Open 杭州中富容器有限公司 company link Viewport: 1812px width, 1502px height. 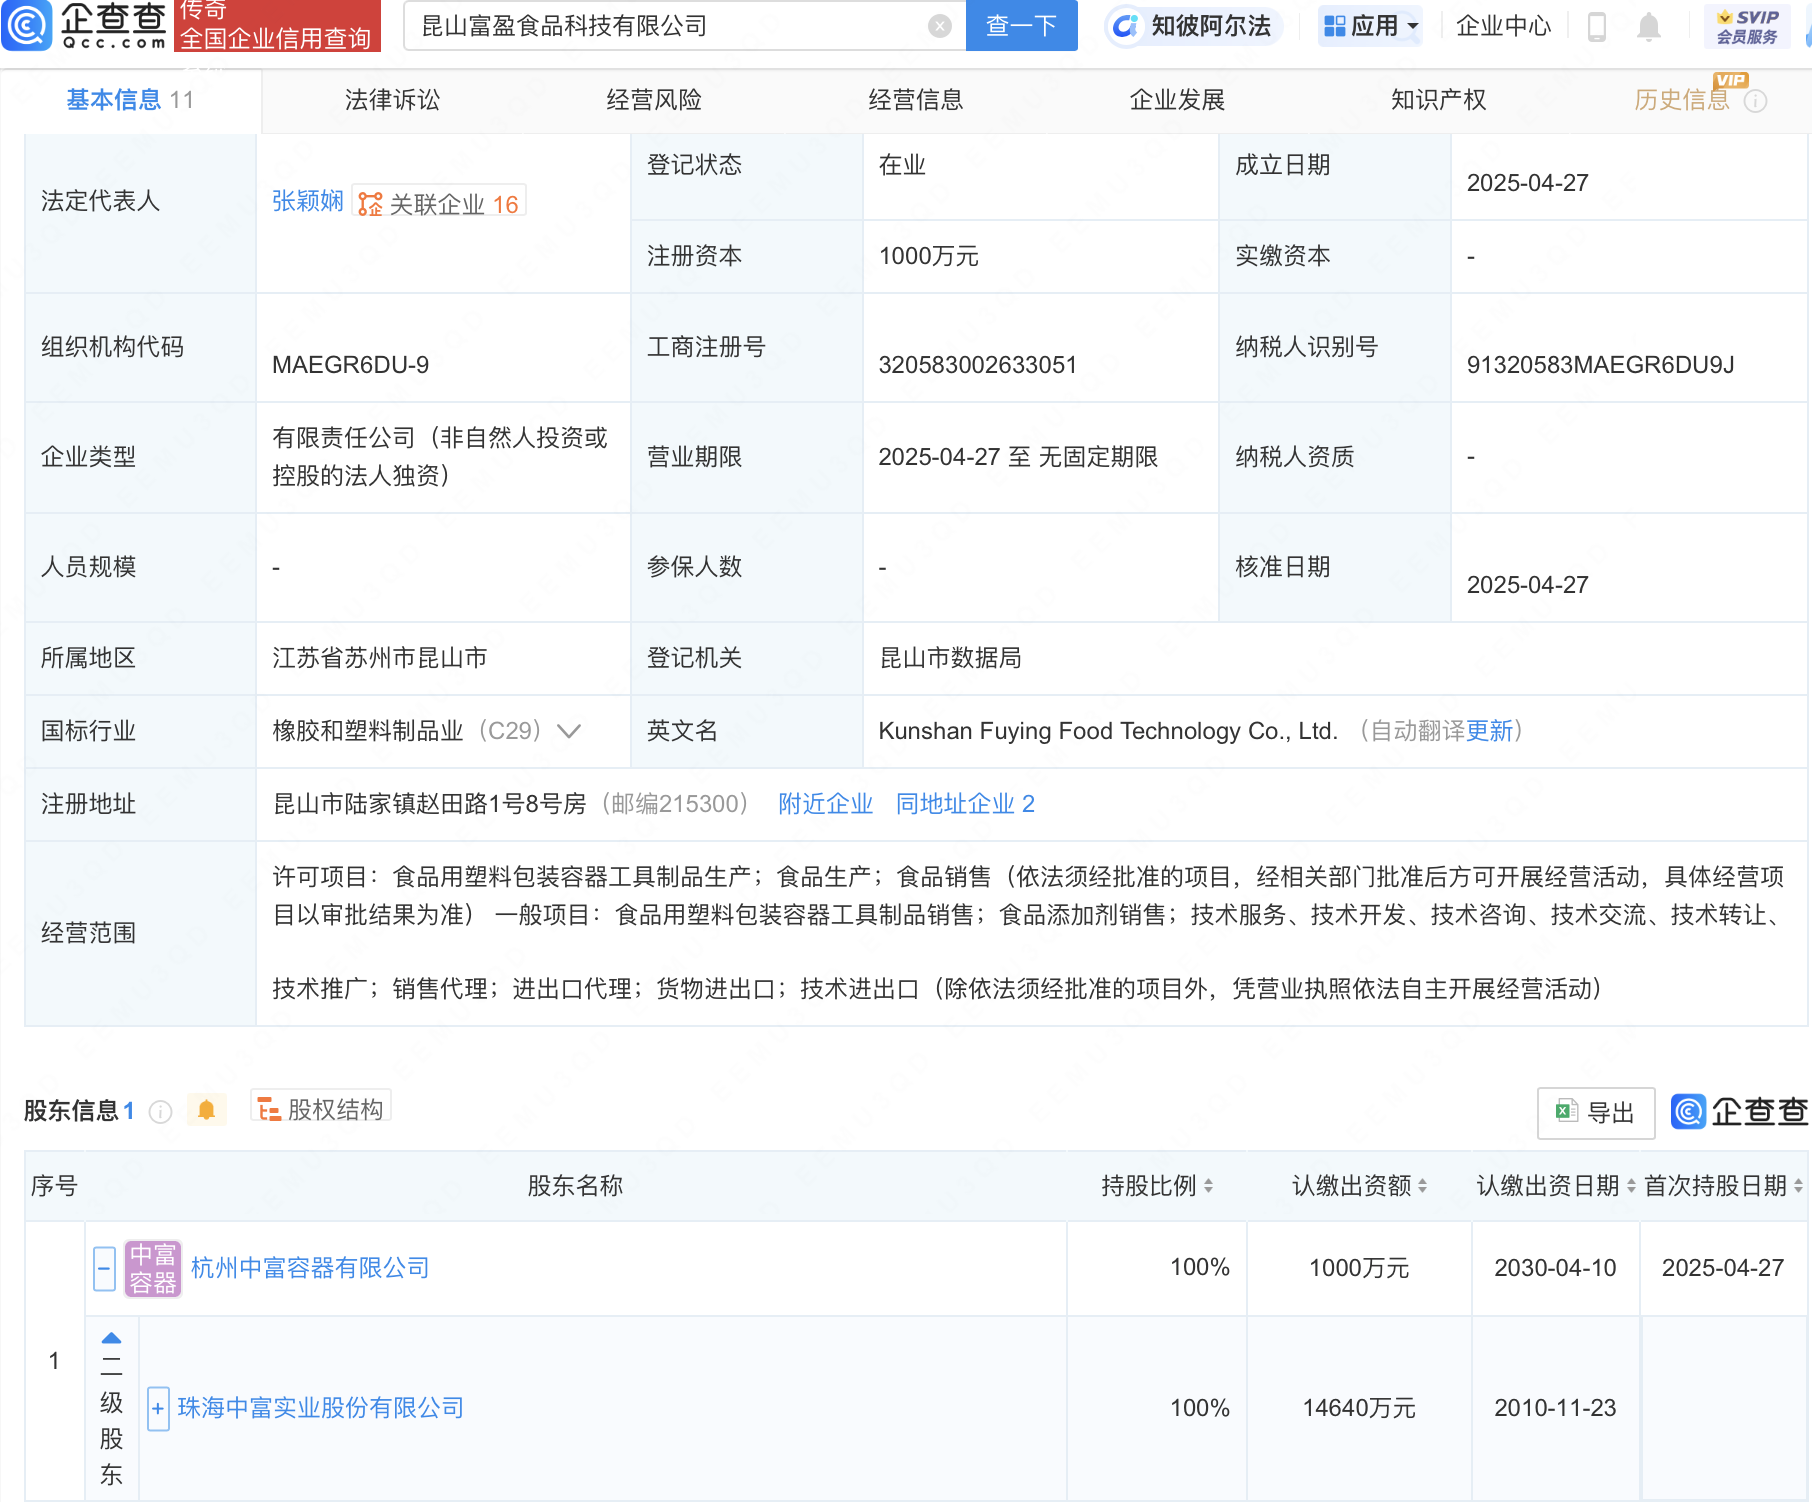309,1268
